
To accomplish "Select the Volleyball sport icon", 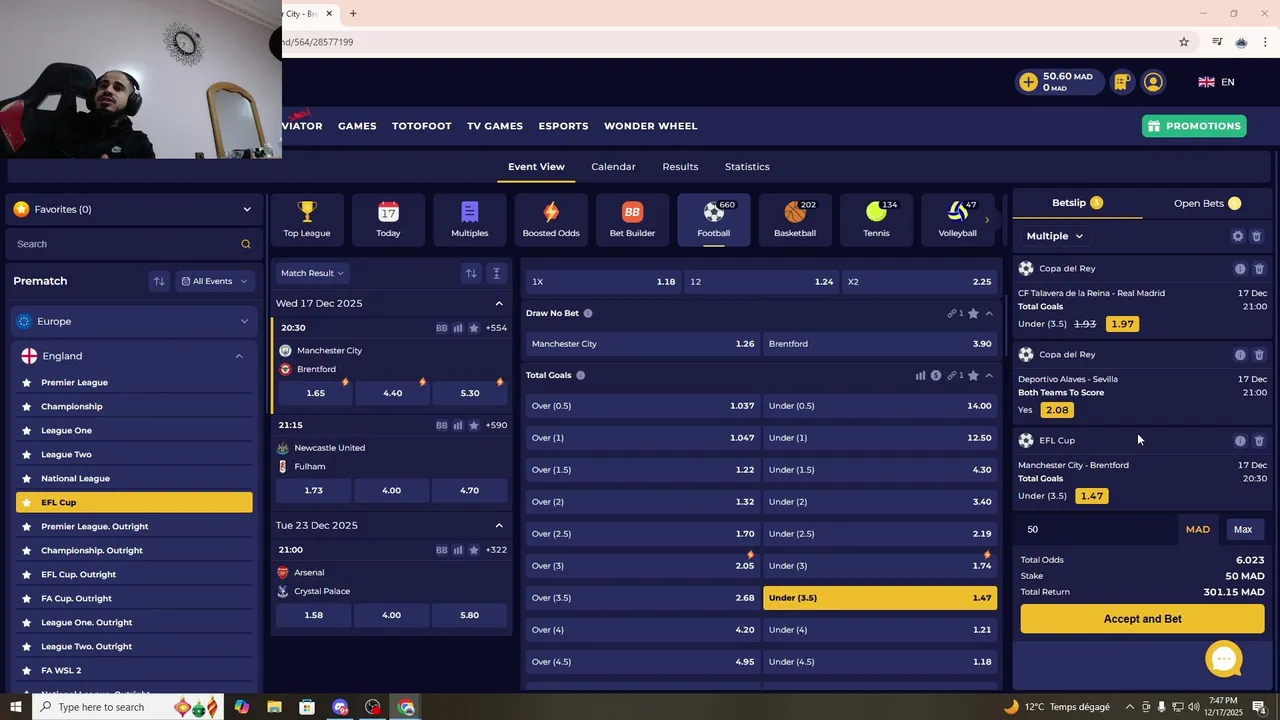I will click(x=957, y=218).
